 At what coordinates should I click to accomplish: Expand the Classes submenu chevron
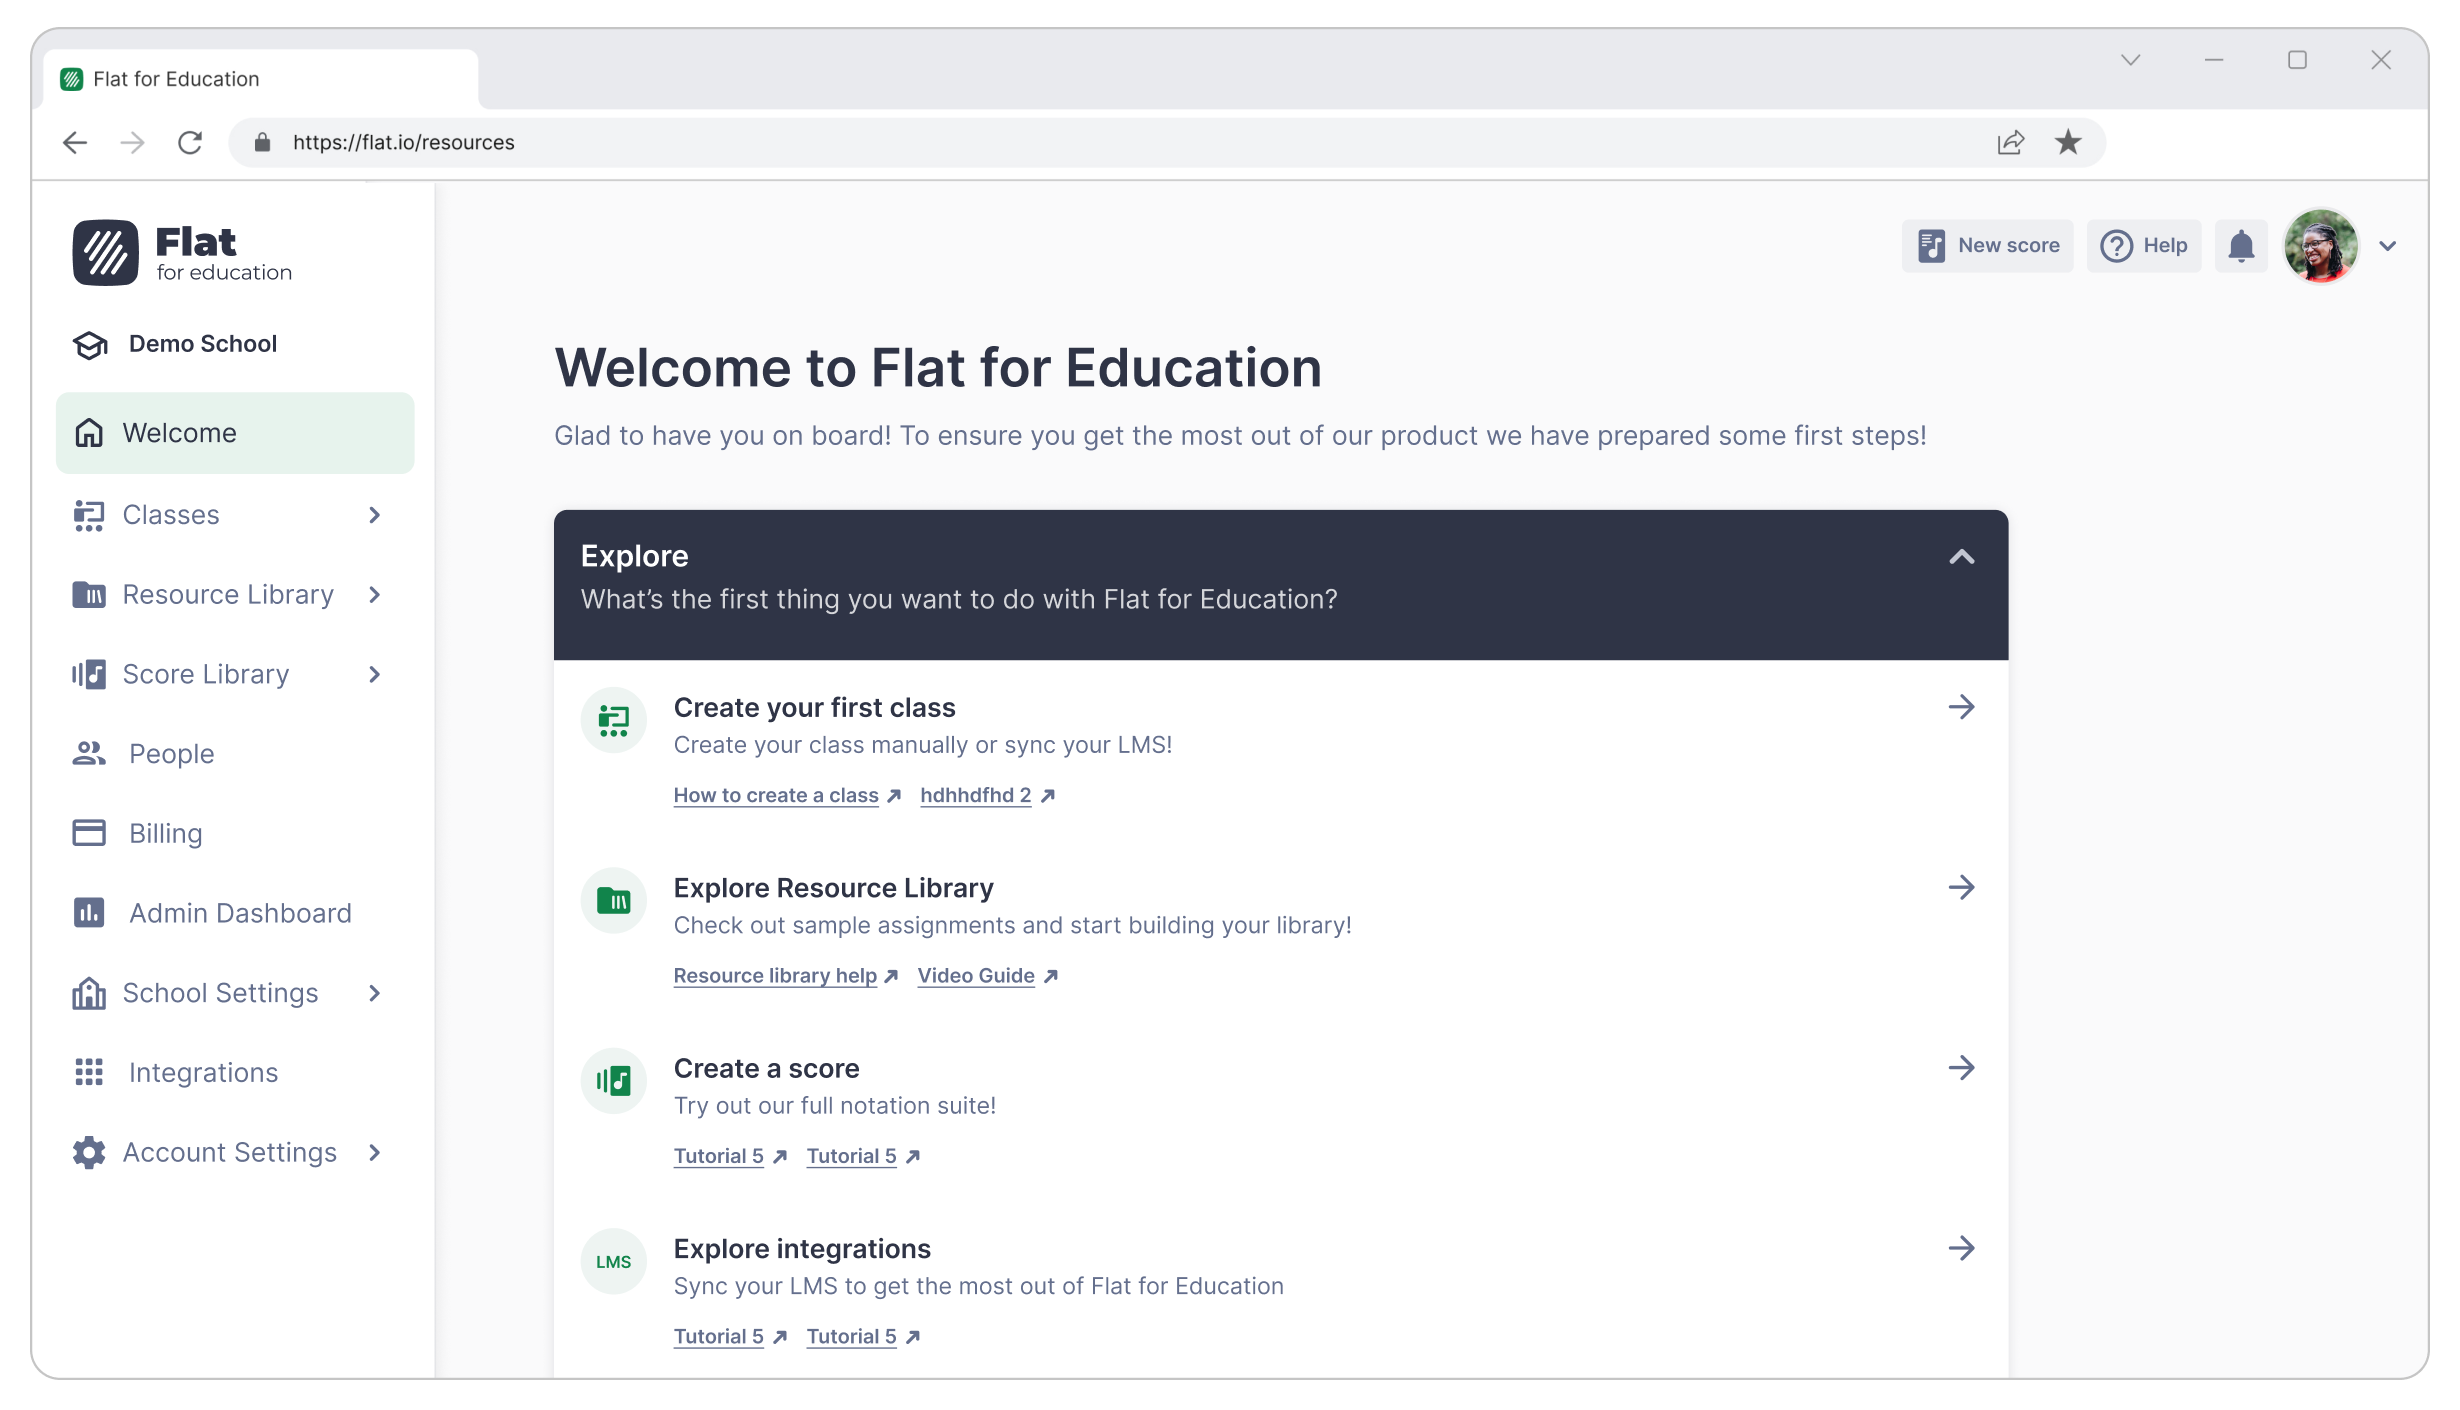point(375,515)
